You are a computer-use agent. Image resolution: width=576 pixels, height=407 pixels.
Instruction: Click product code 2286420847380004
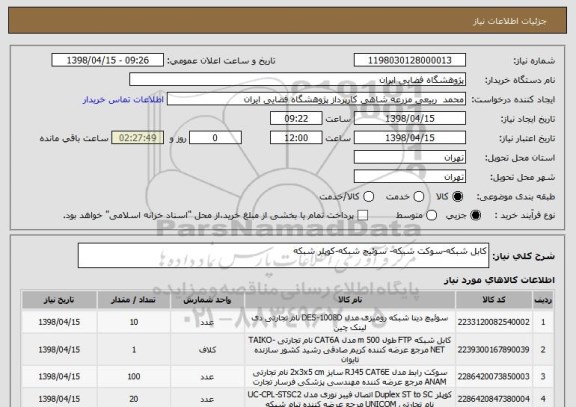tap(494, 399)
